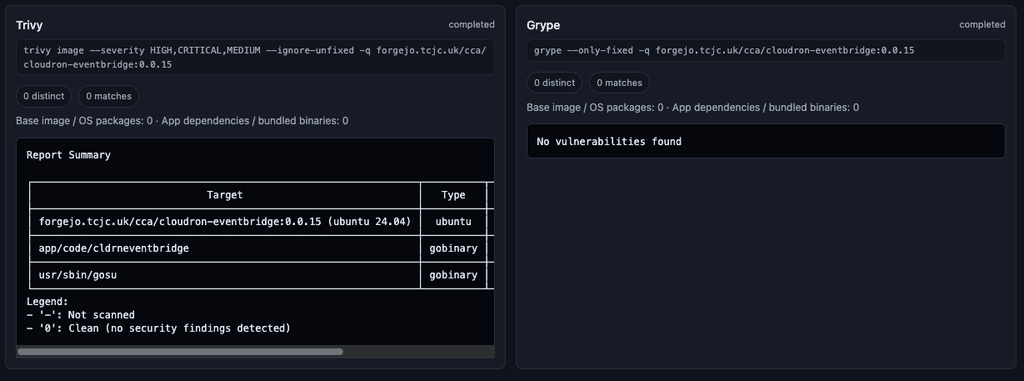This screenshot has width=1024, height=381.
Task: Select the grype --only-fixed command box
Action: pyautogui.click(x=766, y=50)
